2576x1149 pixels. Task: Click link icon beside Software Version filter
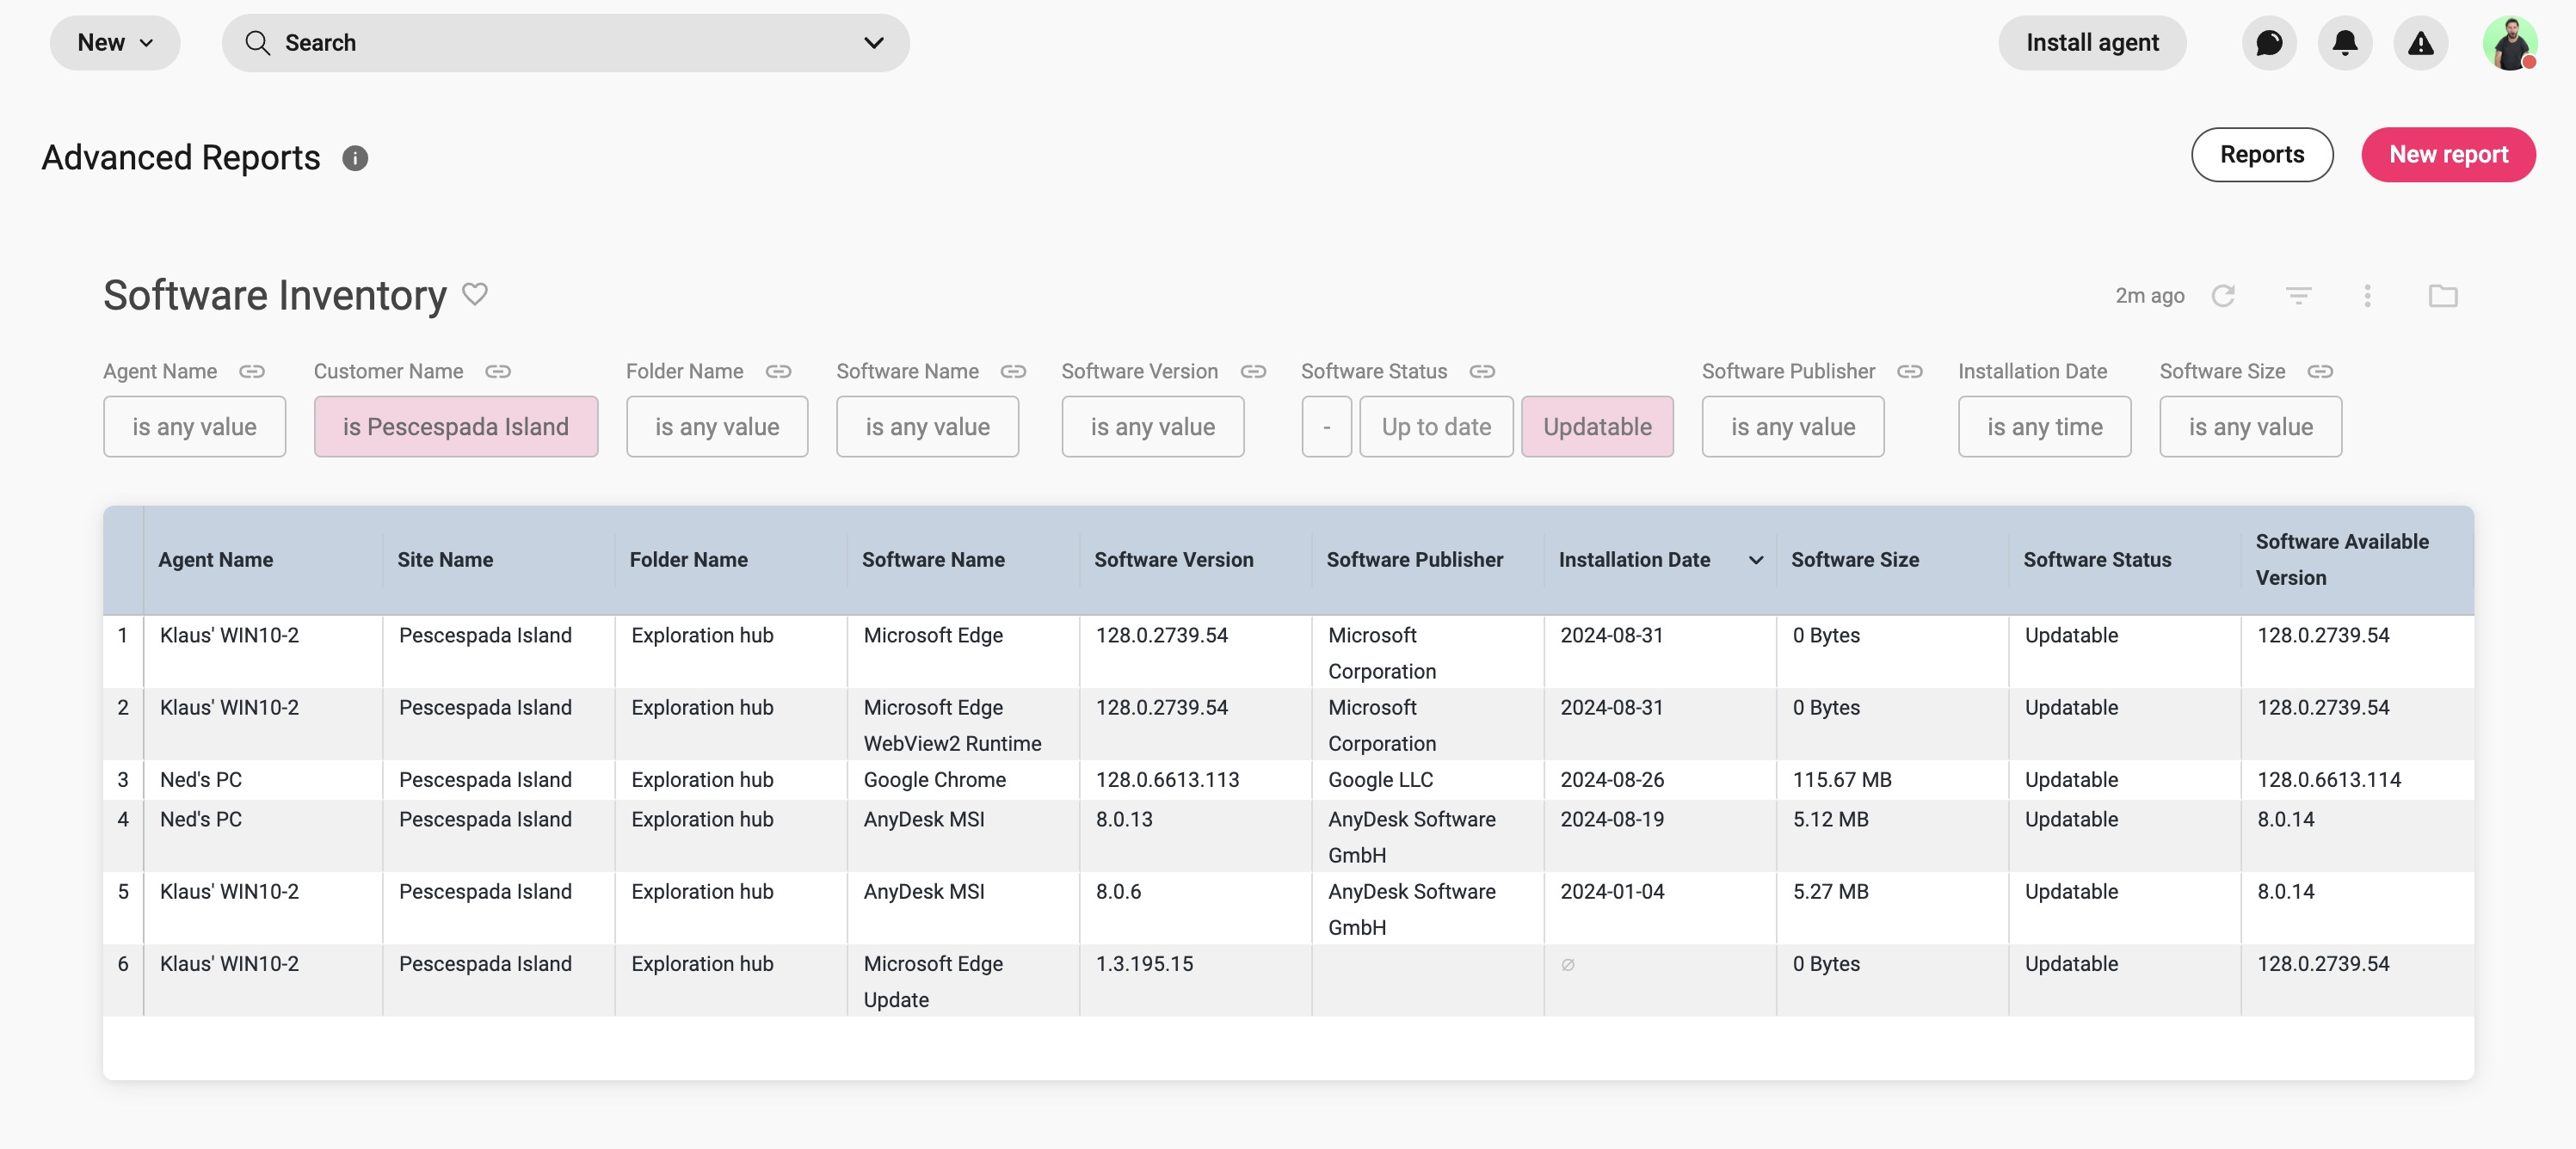click(1253, 371)
